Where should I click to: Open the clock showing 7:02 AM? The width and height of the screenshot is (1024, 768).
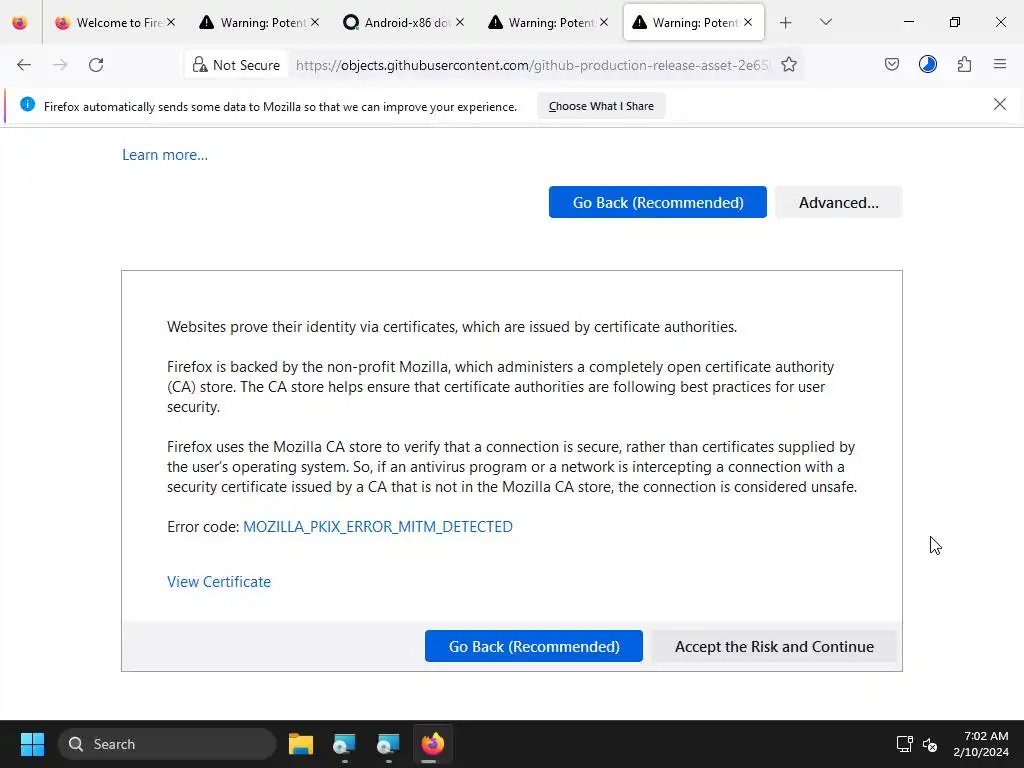980,744
